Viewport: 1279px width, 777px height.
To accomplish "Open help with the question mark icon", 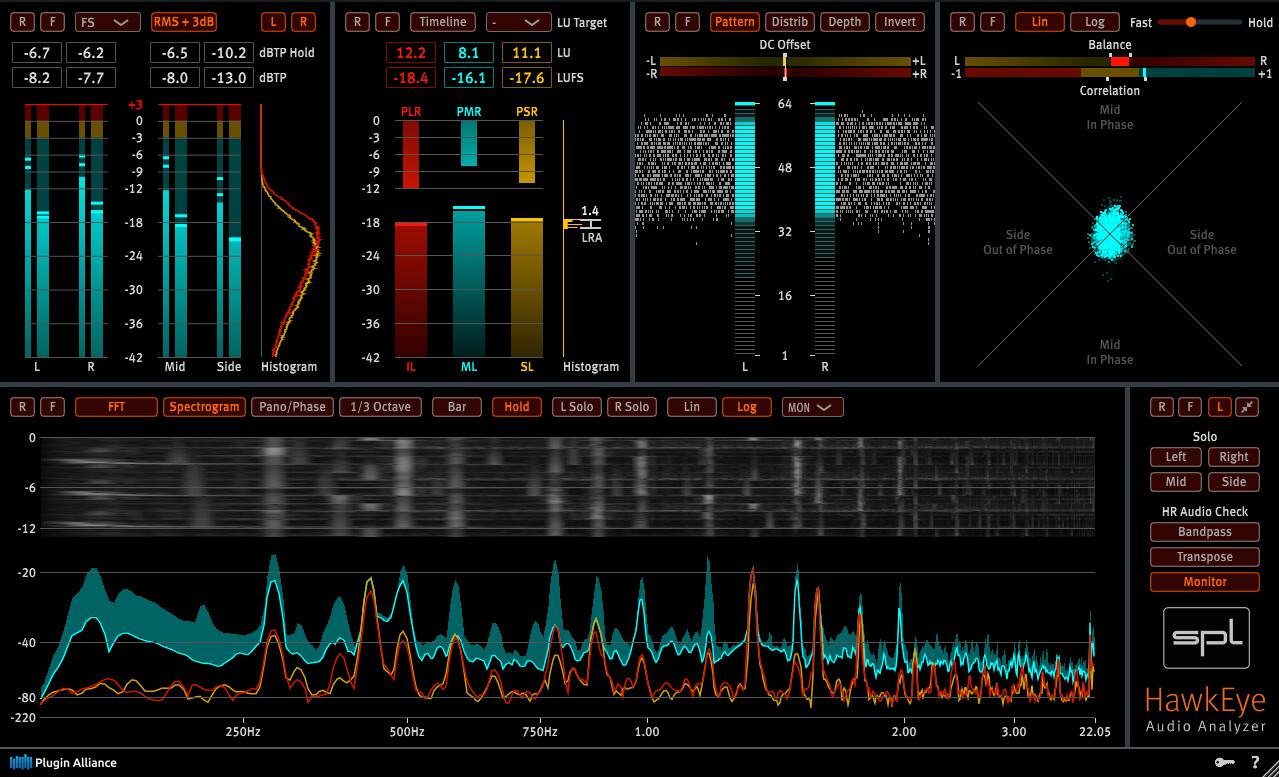I will [x=1255, y=762].
